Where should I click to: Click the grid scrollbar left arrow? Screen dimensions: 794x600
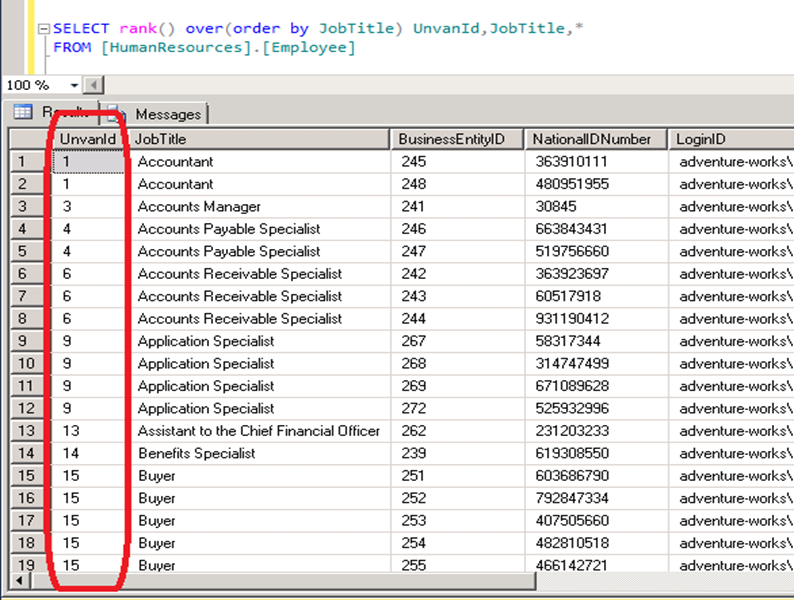(x=20, y=581)
